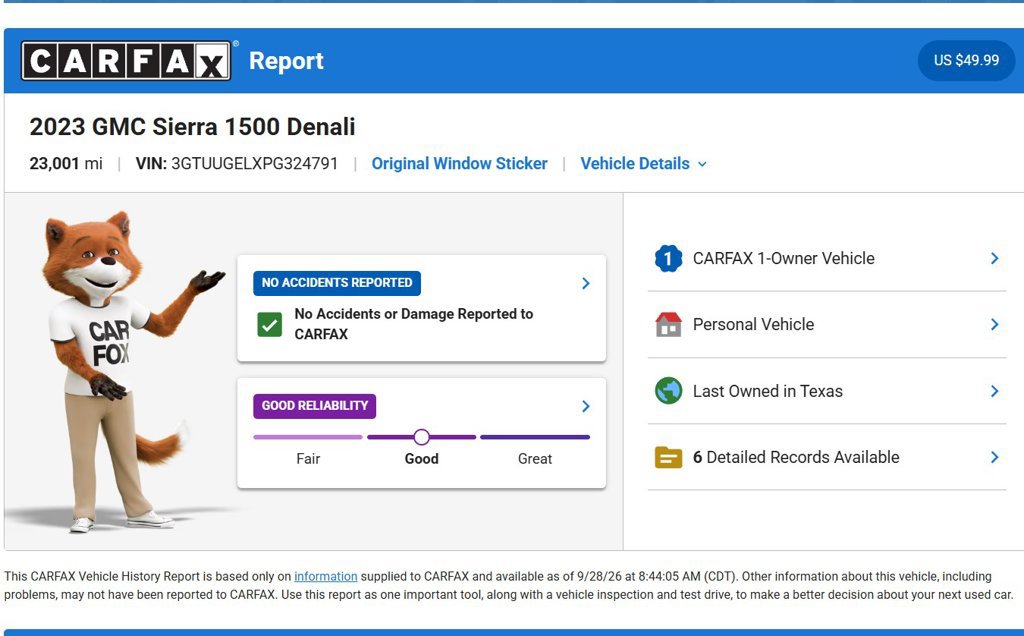Screen dimensions: 1024x636
Task: Open 6 Detailed Records Available chevron
Action: click(995, 457)
